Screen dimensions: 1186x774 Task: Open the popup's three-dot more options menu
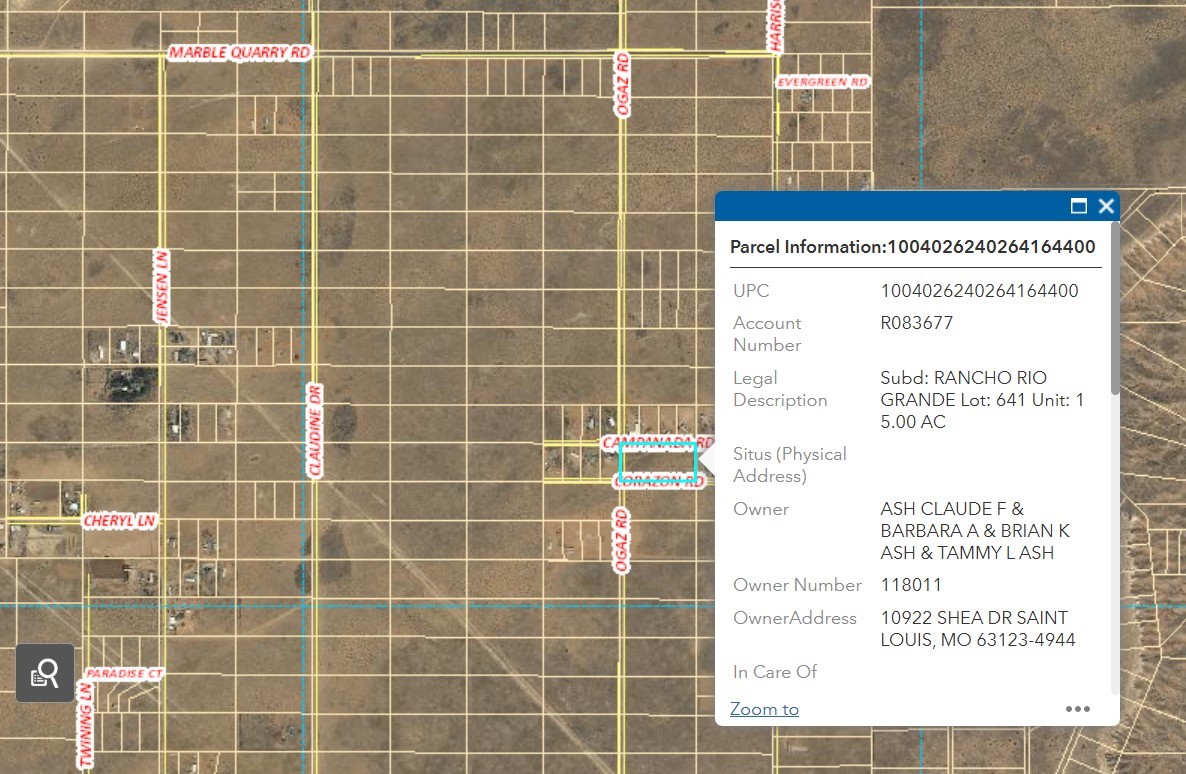point(1077,709)
